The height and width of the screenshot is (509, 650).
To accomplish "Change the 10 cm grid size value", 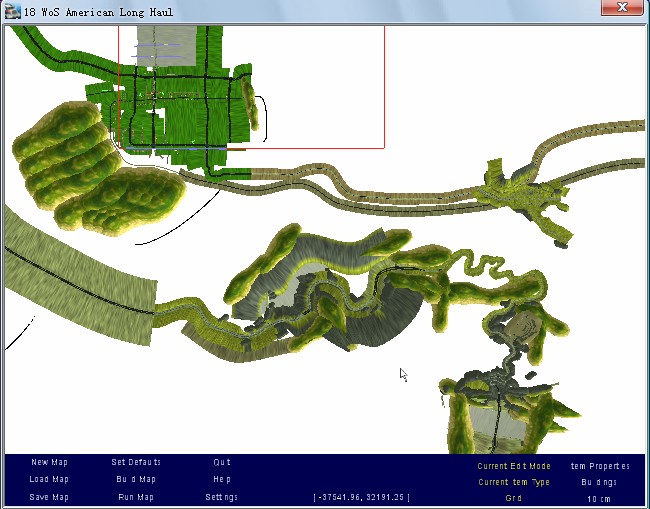I will pos(600,498).
